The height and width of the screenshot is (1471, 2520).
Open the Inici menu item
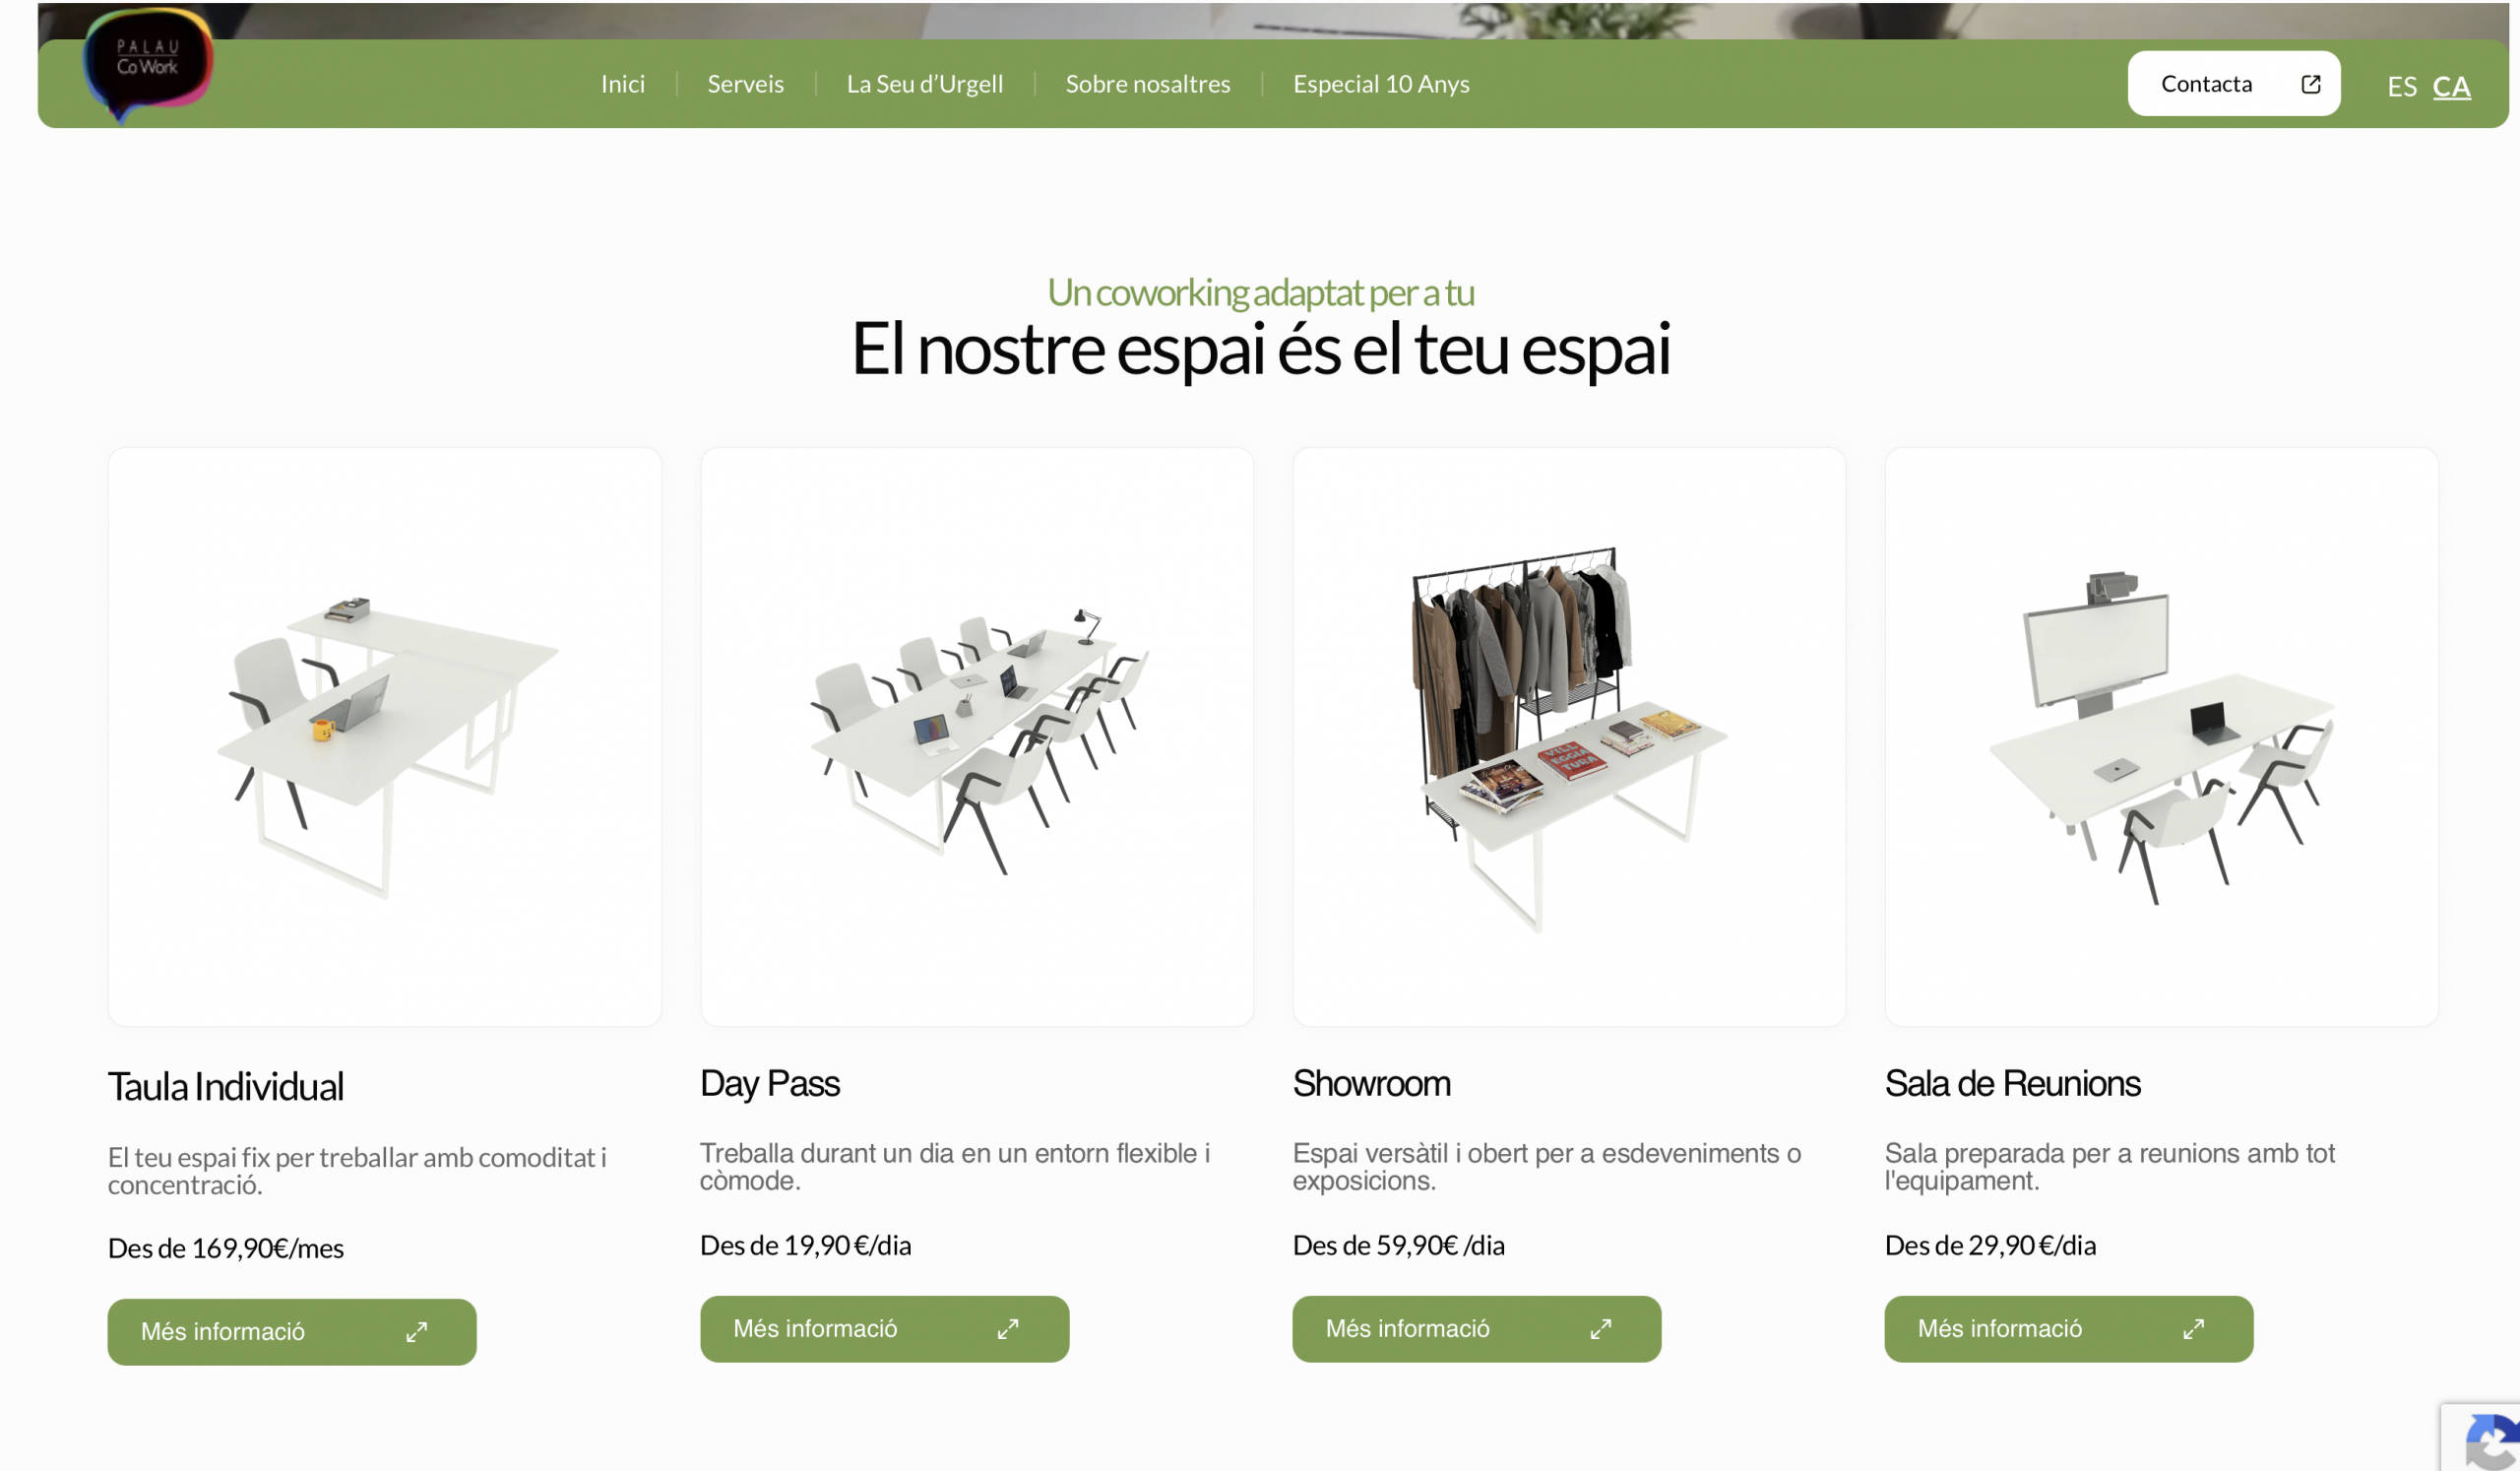(x=623, y=84)
